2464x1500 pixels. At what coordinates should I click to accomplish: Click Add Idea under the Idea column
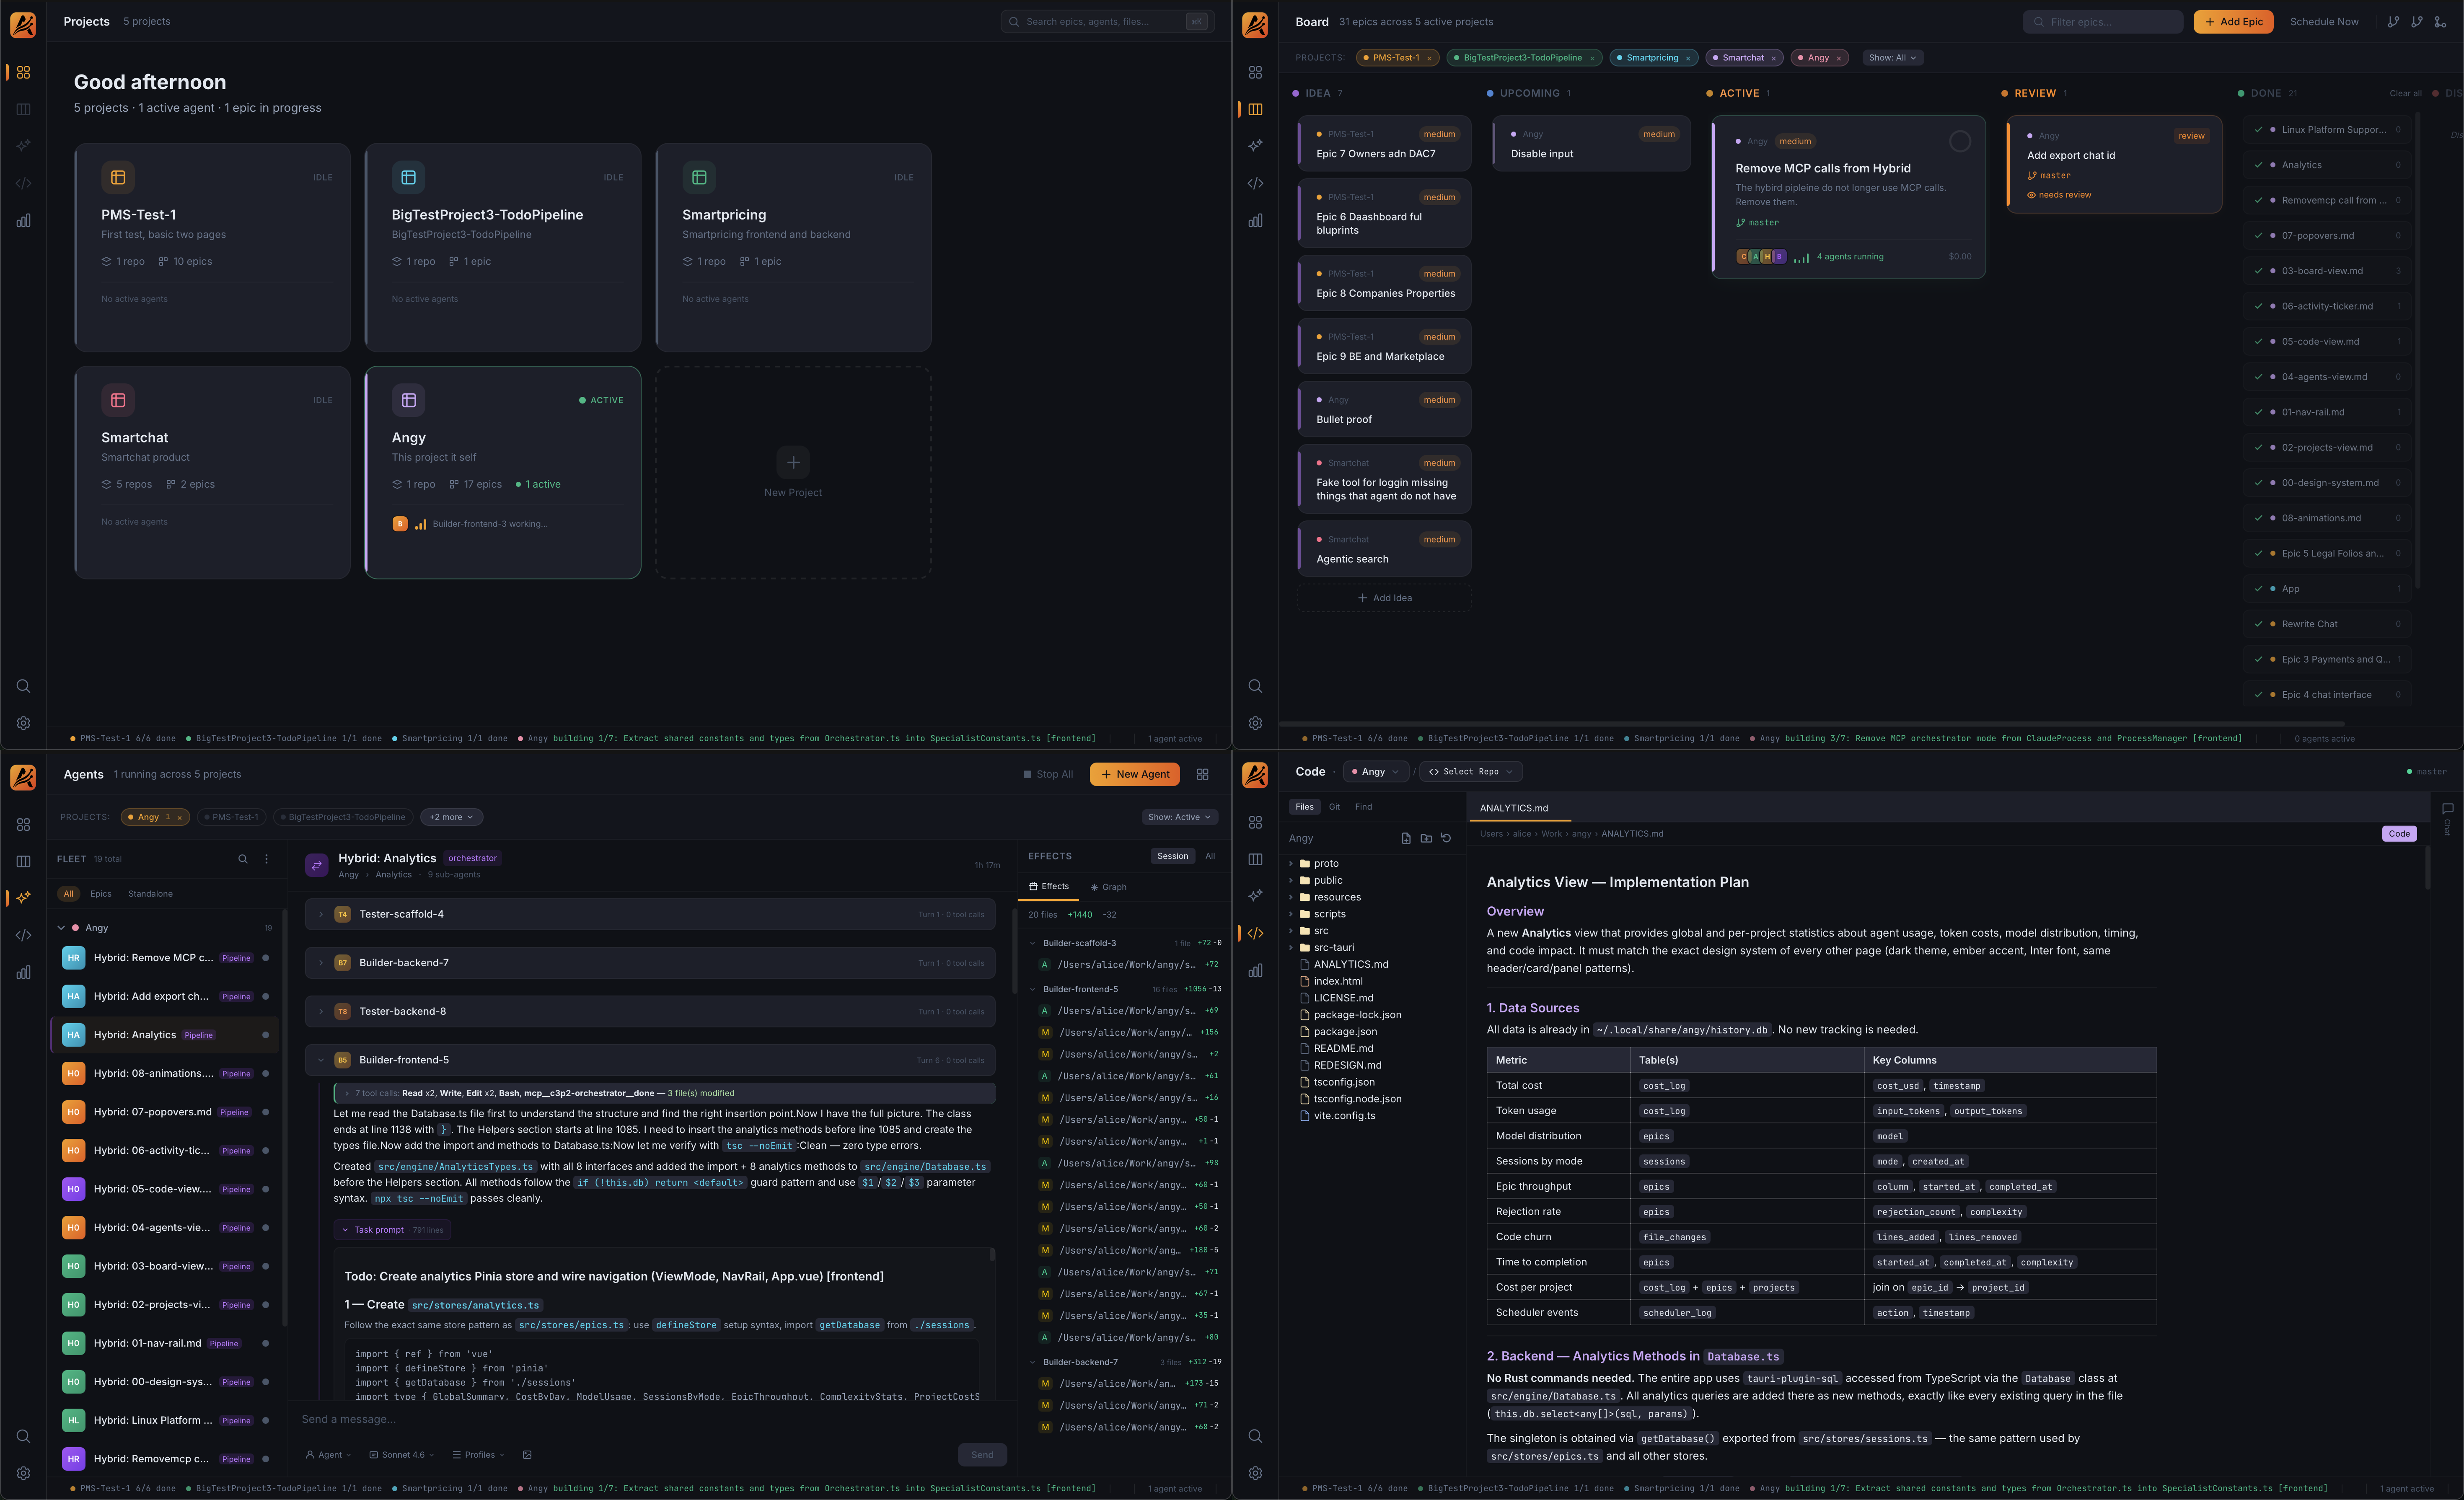(1384, 598)
